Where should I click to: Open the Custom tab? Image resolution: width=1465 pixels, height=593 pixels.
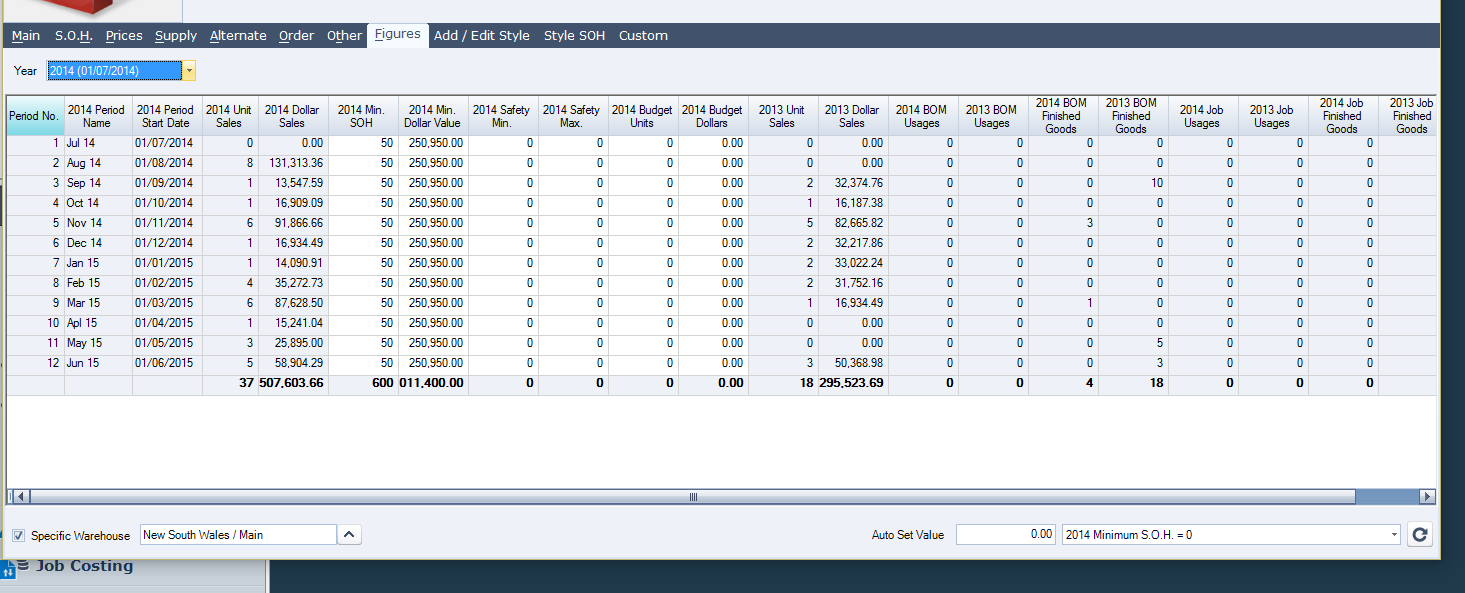[x=643, y=36]
